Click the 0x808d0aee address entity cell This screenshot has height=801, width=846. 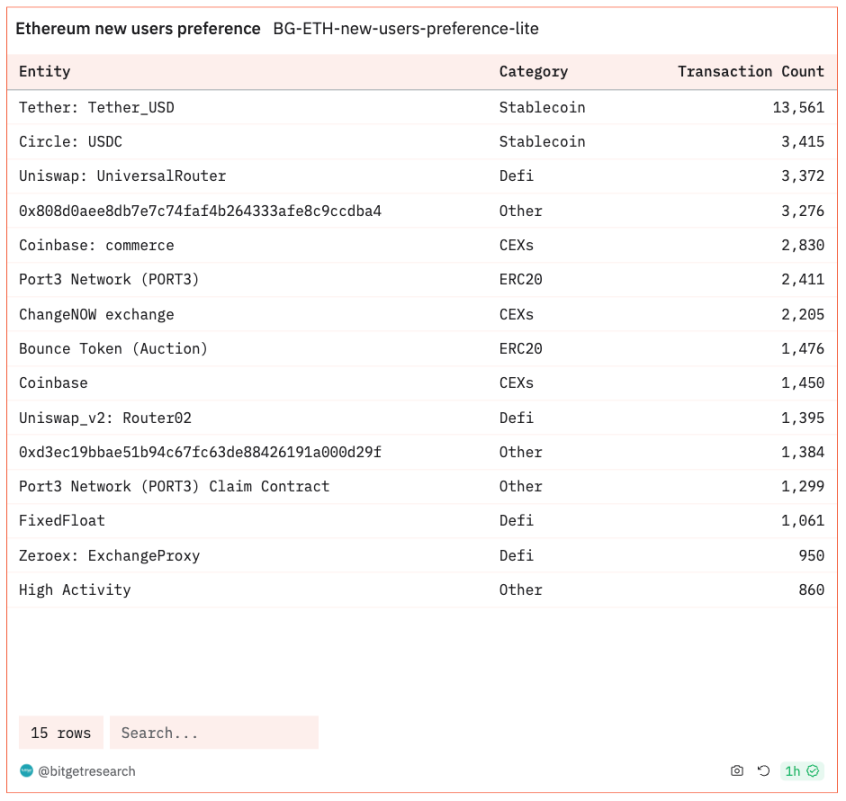(200, 211)
